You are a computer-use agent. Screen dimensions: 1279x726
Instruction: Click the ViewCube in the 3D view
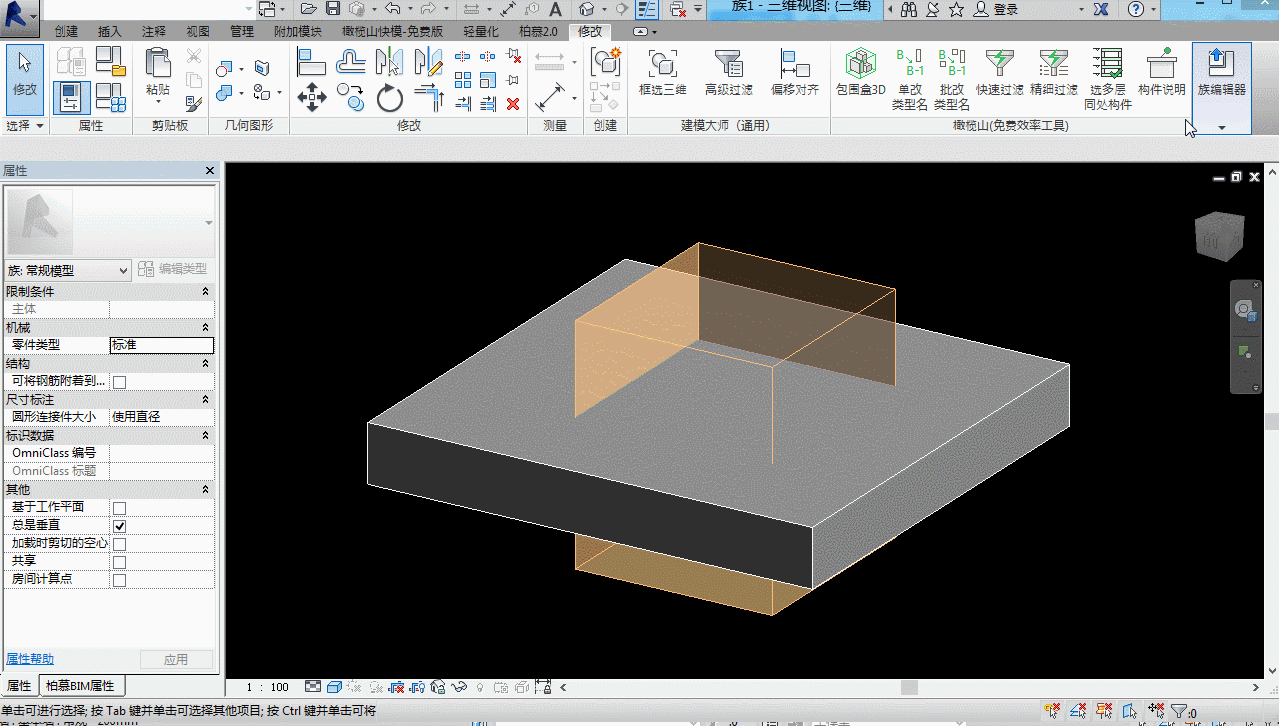(1219, 236)
